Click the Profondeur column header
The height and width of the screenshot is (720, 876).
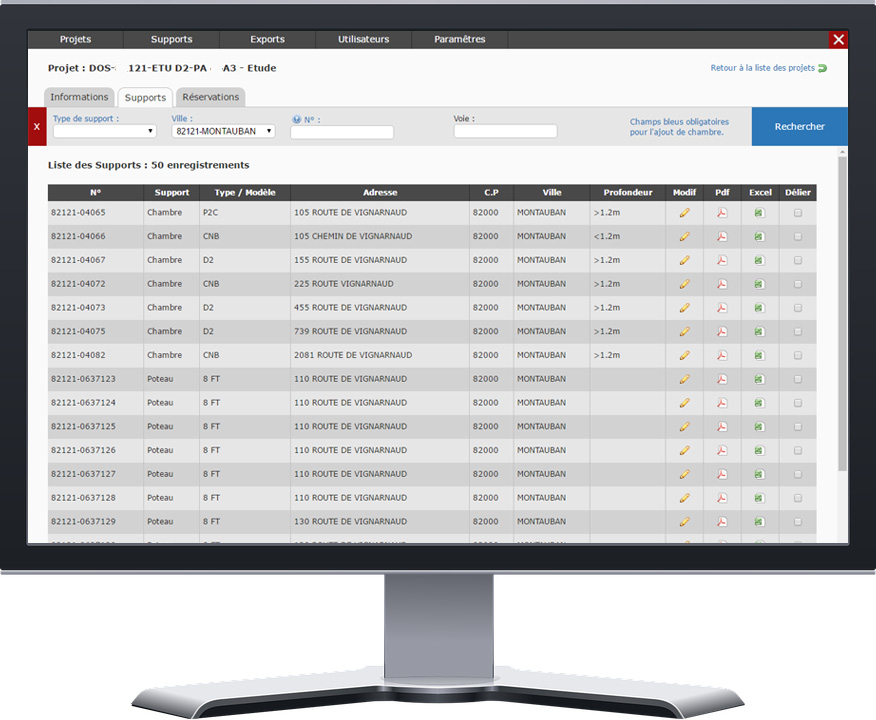point(628,193)
